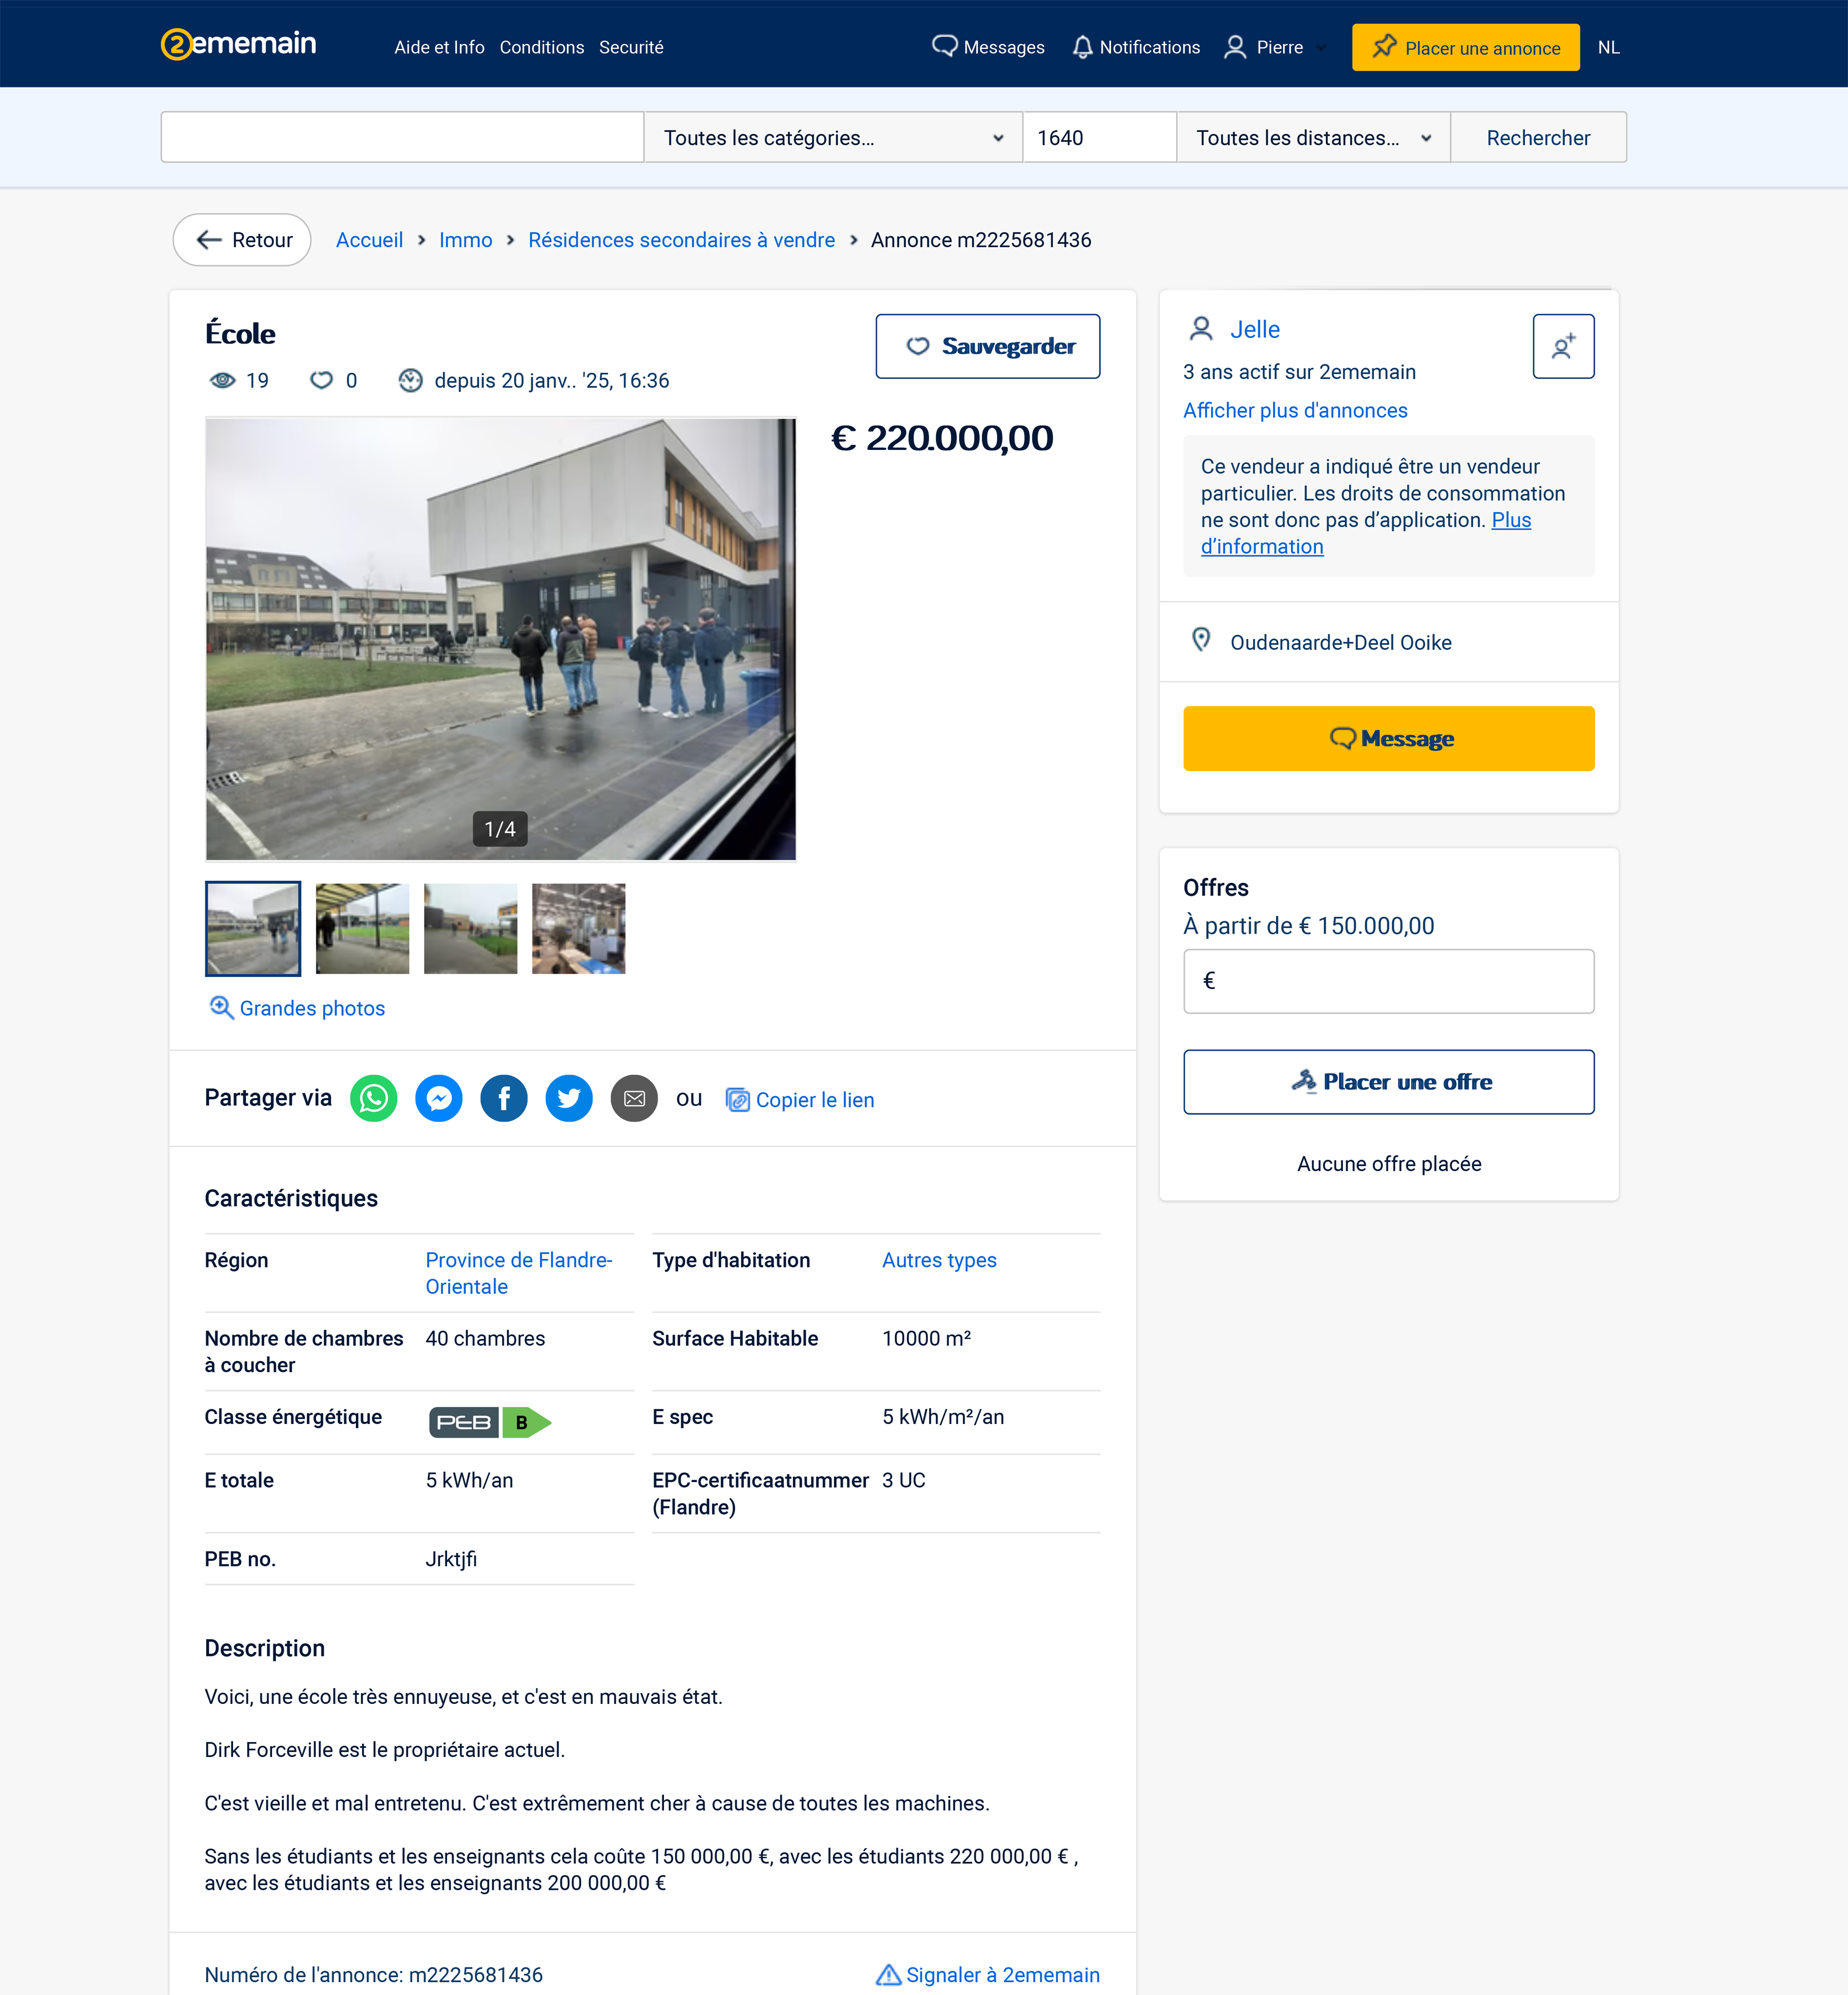Go to Résidences secondaires à vendre breadcrumb
1848x1995 pixels.
click(681, 240)
